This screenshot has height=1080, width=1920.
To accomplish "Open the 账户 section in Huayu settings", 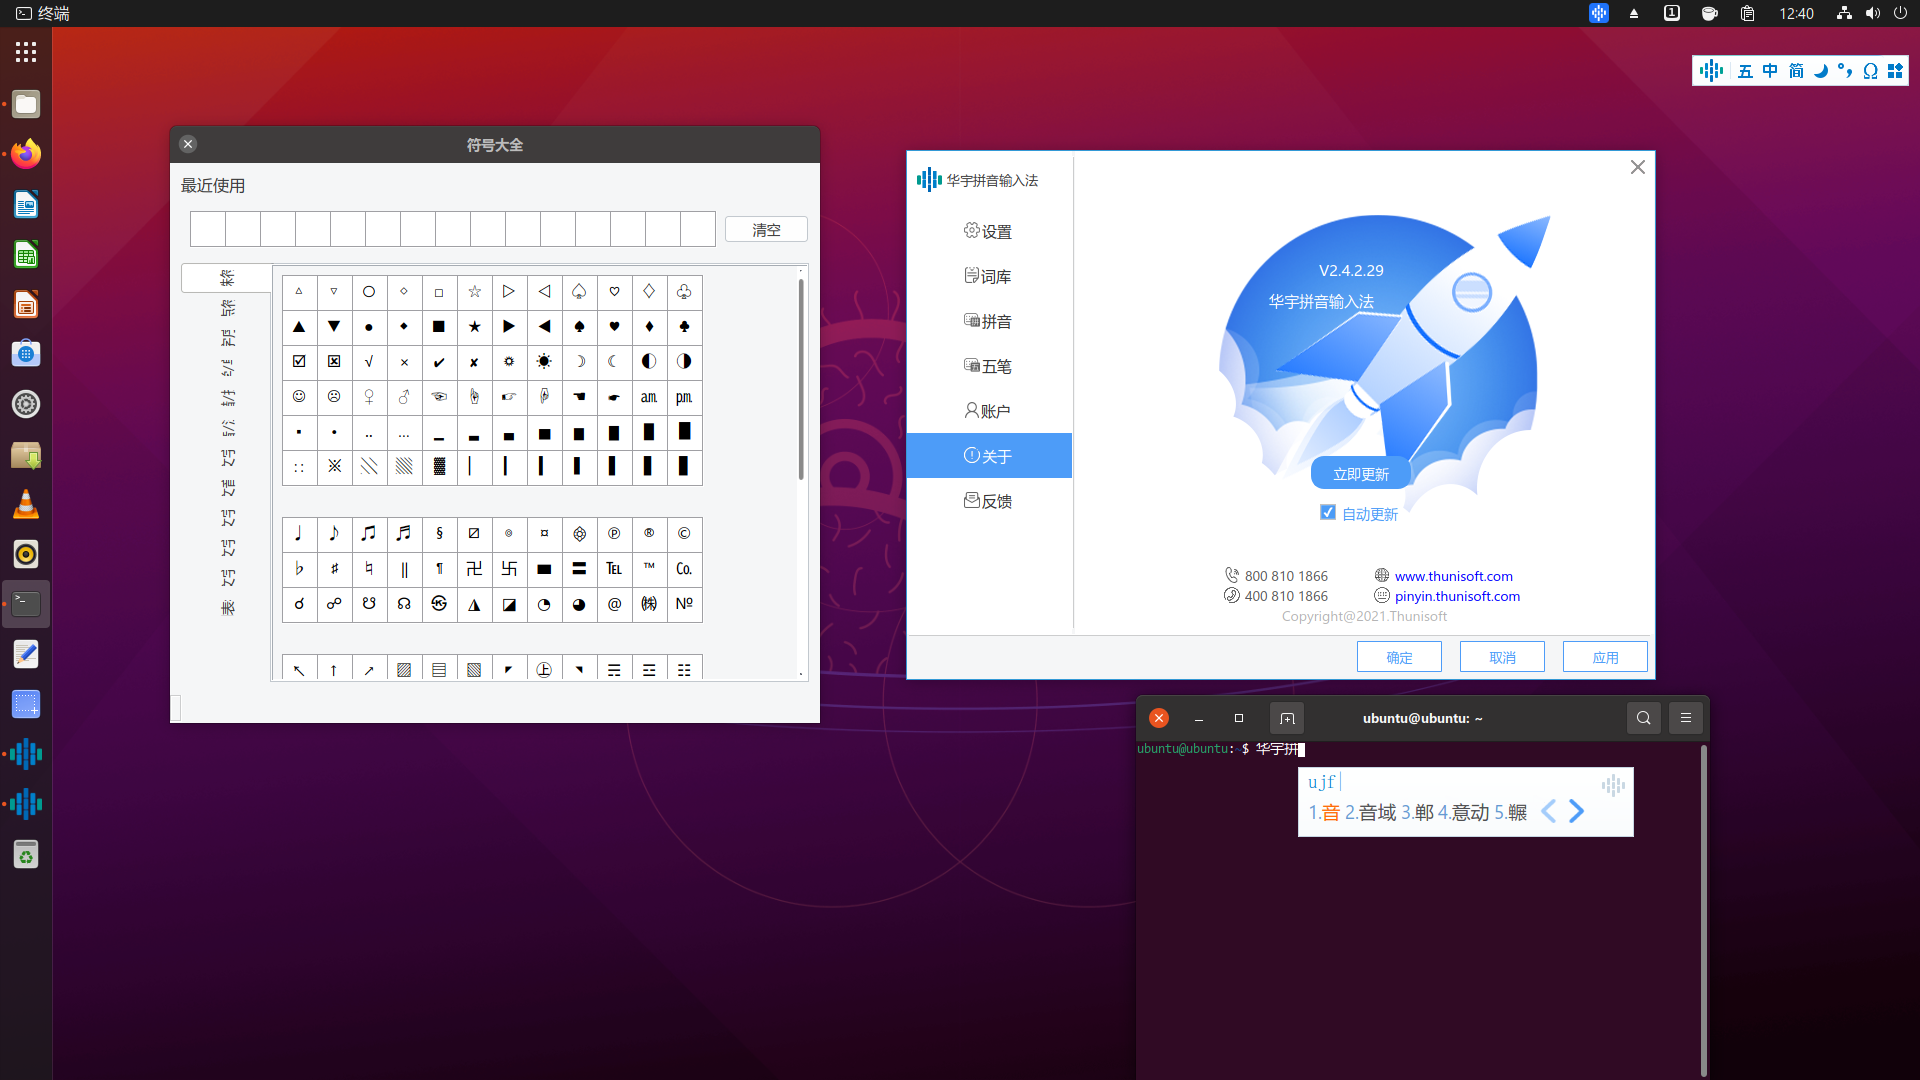I will click(989, 411).
